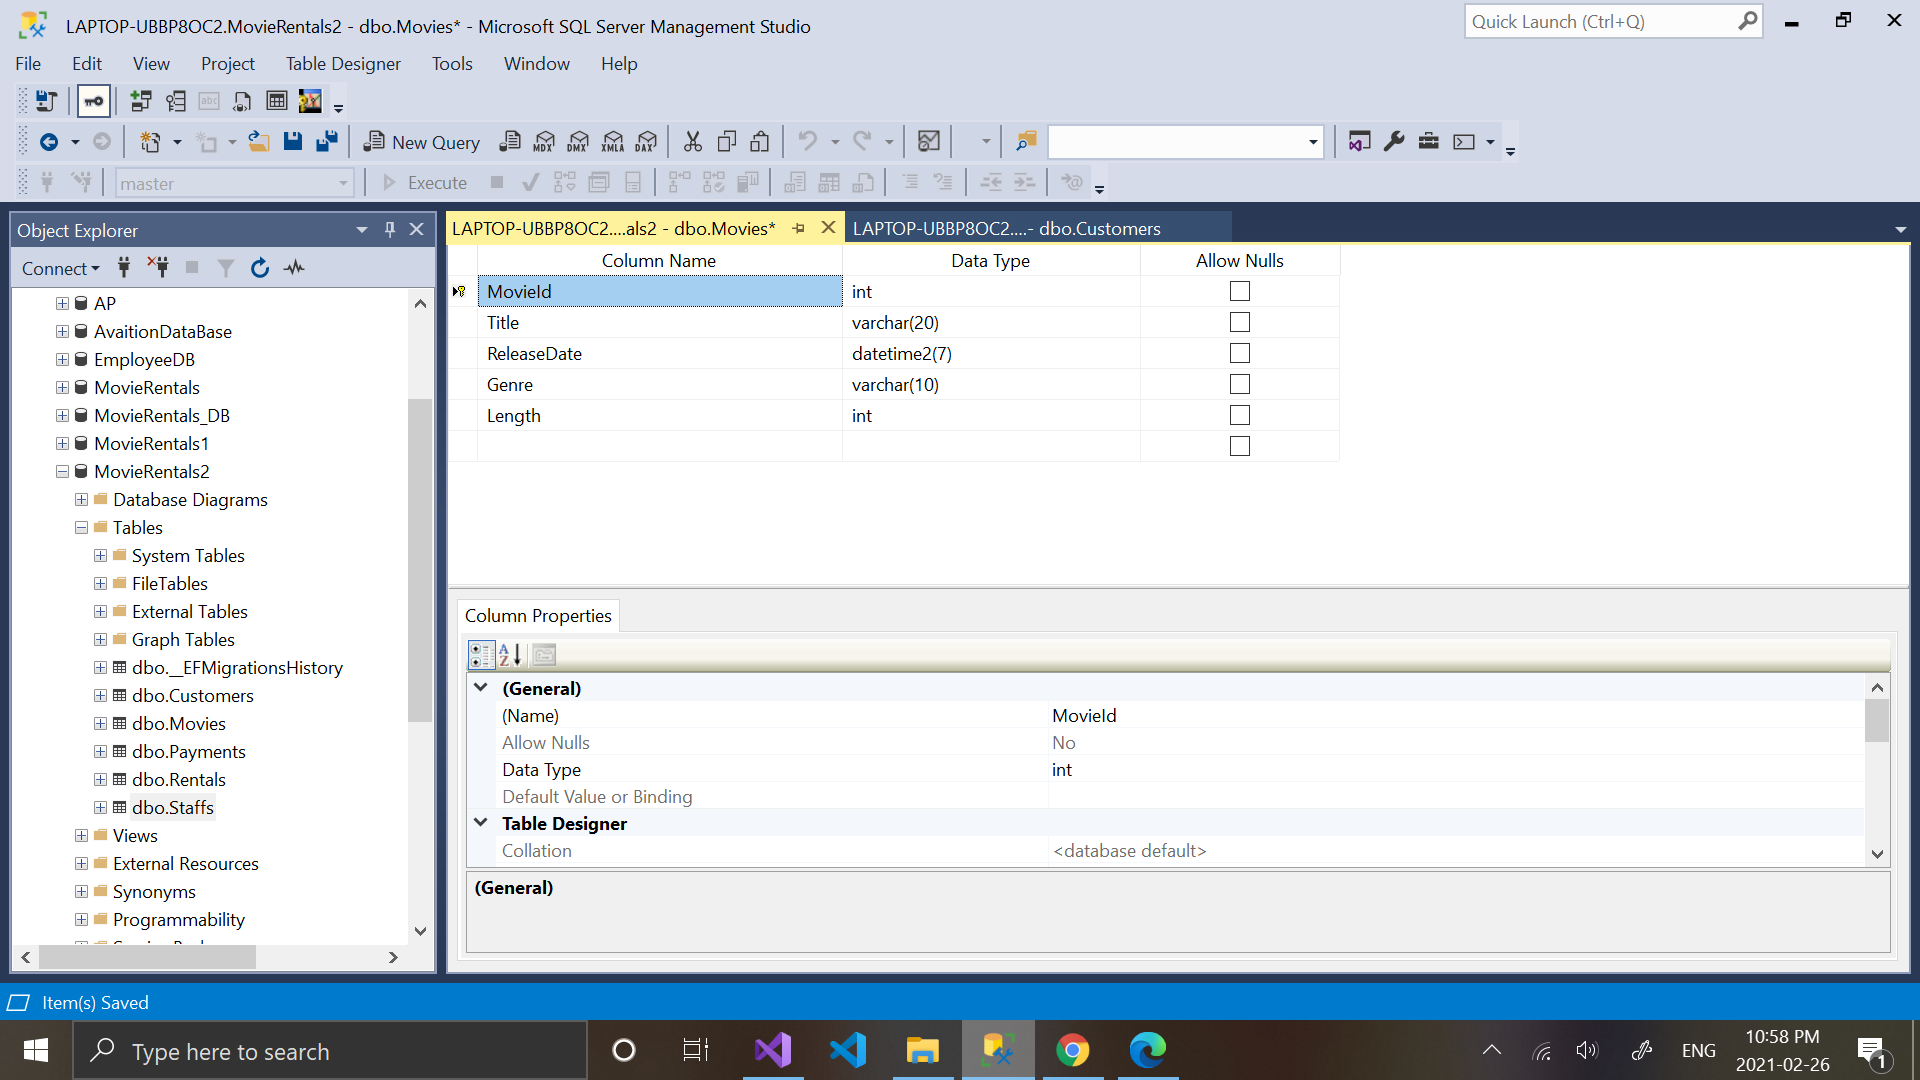Open the Tools menu
The image size is (1920, 1080).
coord(452,64)
